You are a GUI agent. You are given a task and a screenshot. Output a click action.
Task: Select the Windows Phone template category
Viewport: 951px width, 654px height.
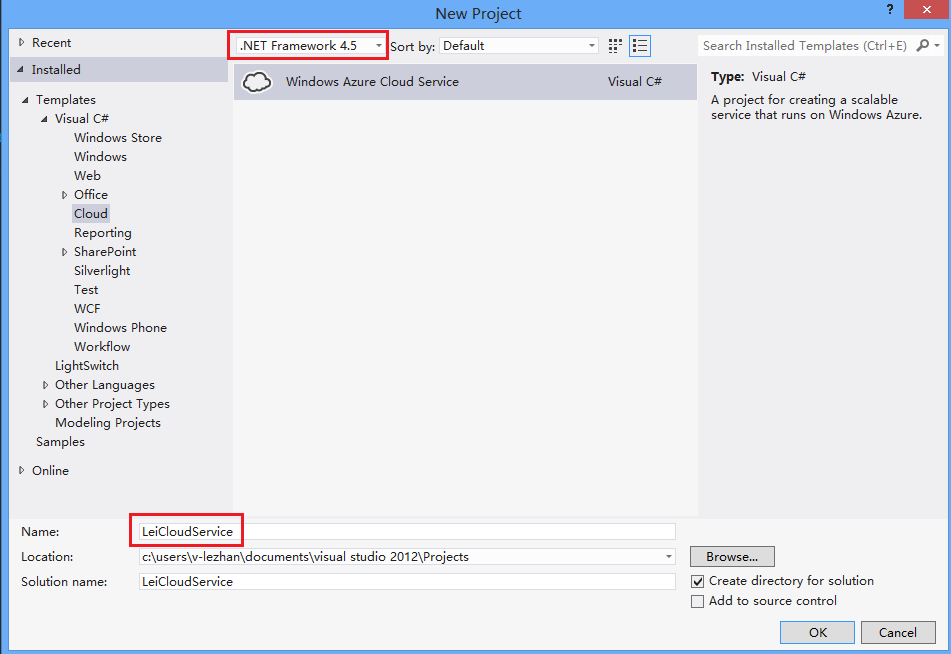click(120, 328)
